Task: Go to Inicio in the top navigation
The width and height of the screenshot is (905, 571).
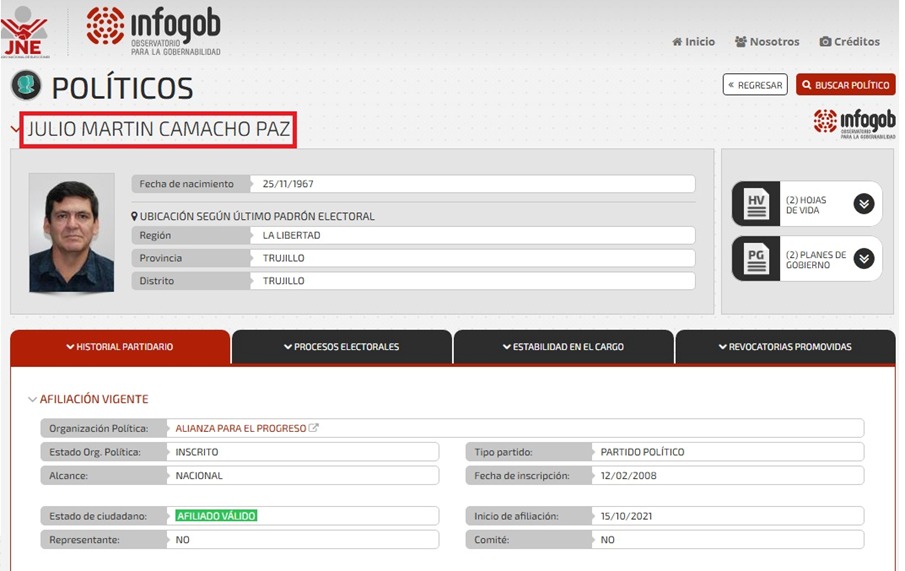Action: (693, 42)
